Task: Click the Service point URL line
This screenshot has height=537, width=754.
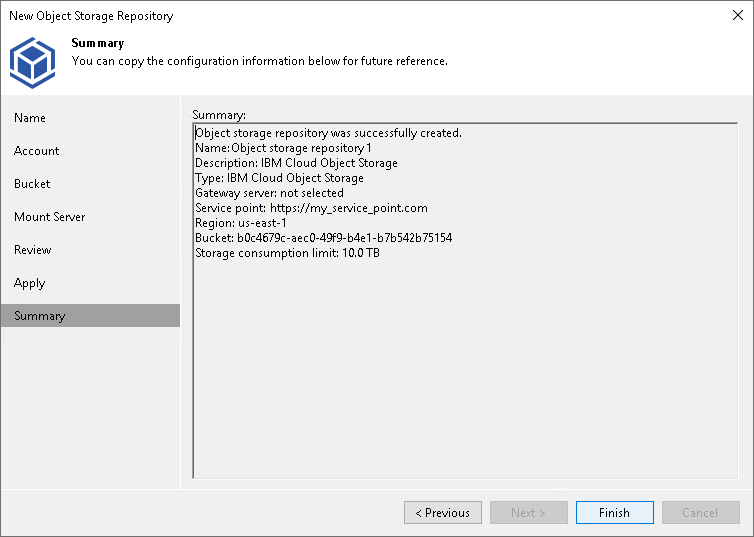Action: pos(311,208)
